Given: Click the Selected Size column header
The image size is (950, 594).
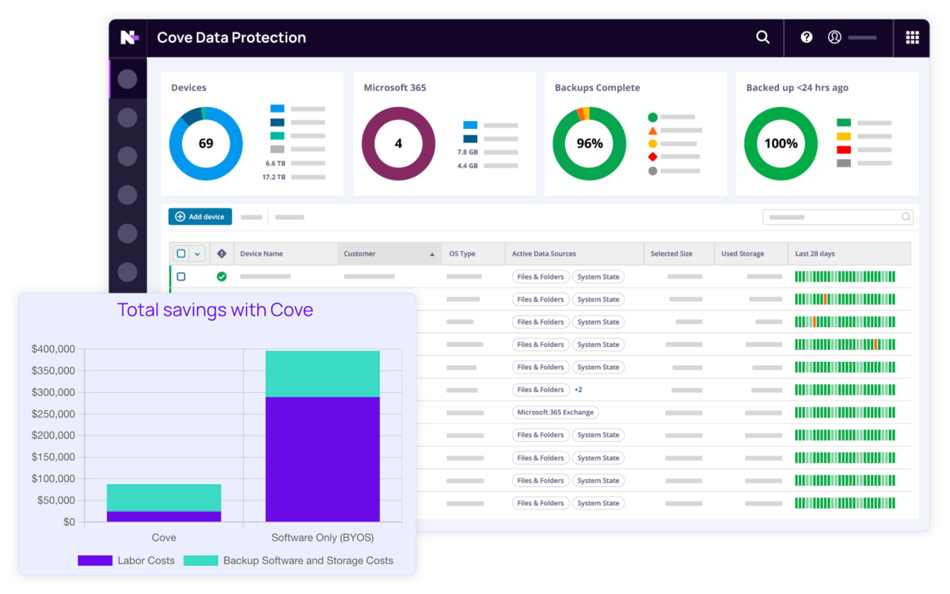Looking at the screenshot, I should point(671,253).
